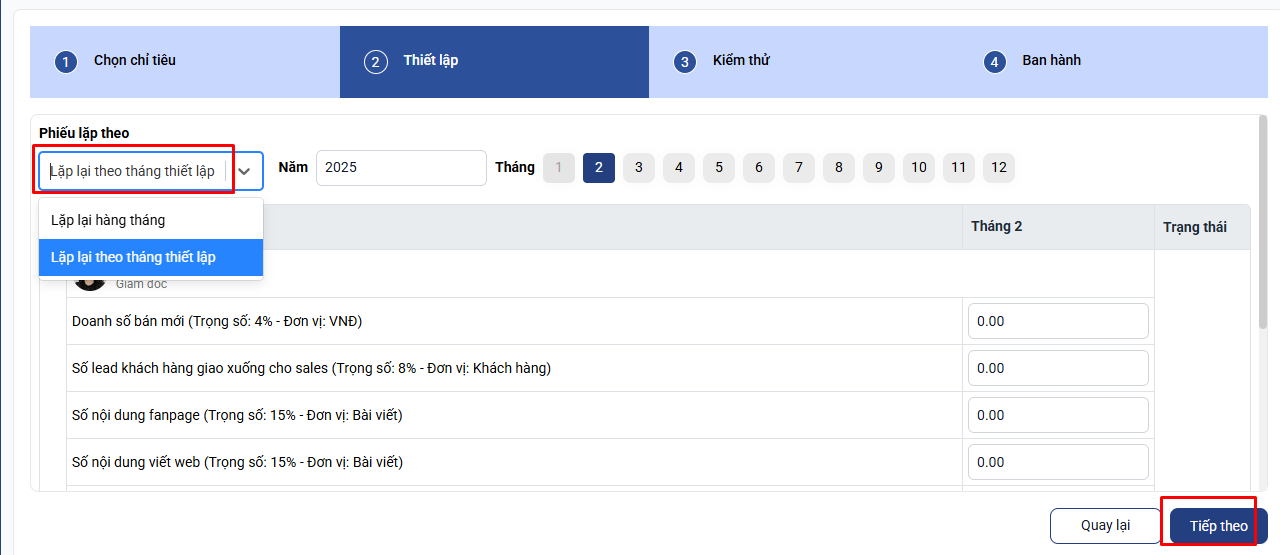Image resolution: width=1280 pixels, height=555 pixels.
Task: Click the year input field showing 2025
Action: 401,167
